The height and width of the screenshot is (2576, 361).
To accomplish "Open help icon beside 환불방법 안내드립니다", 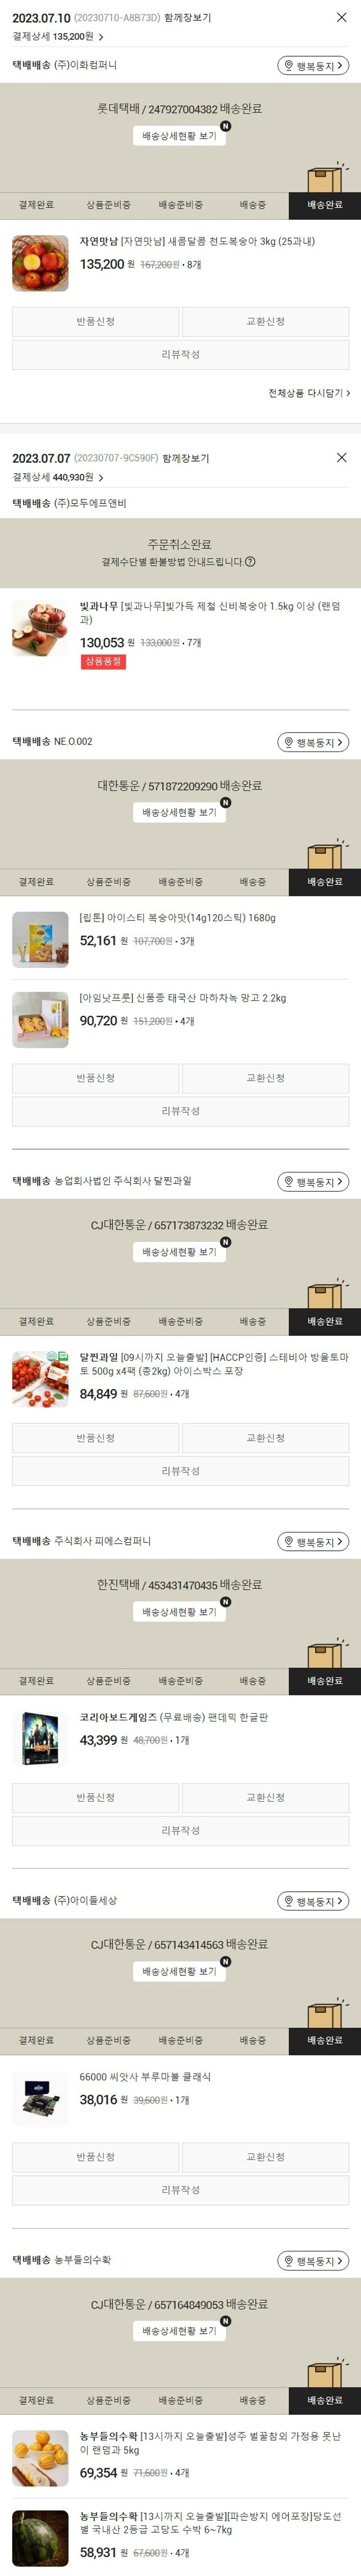I will [250, 562].
